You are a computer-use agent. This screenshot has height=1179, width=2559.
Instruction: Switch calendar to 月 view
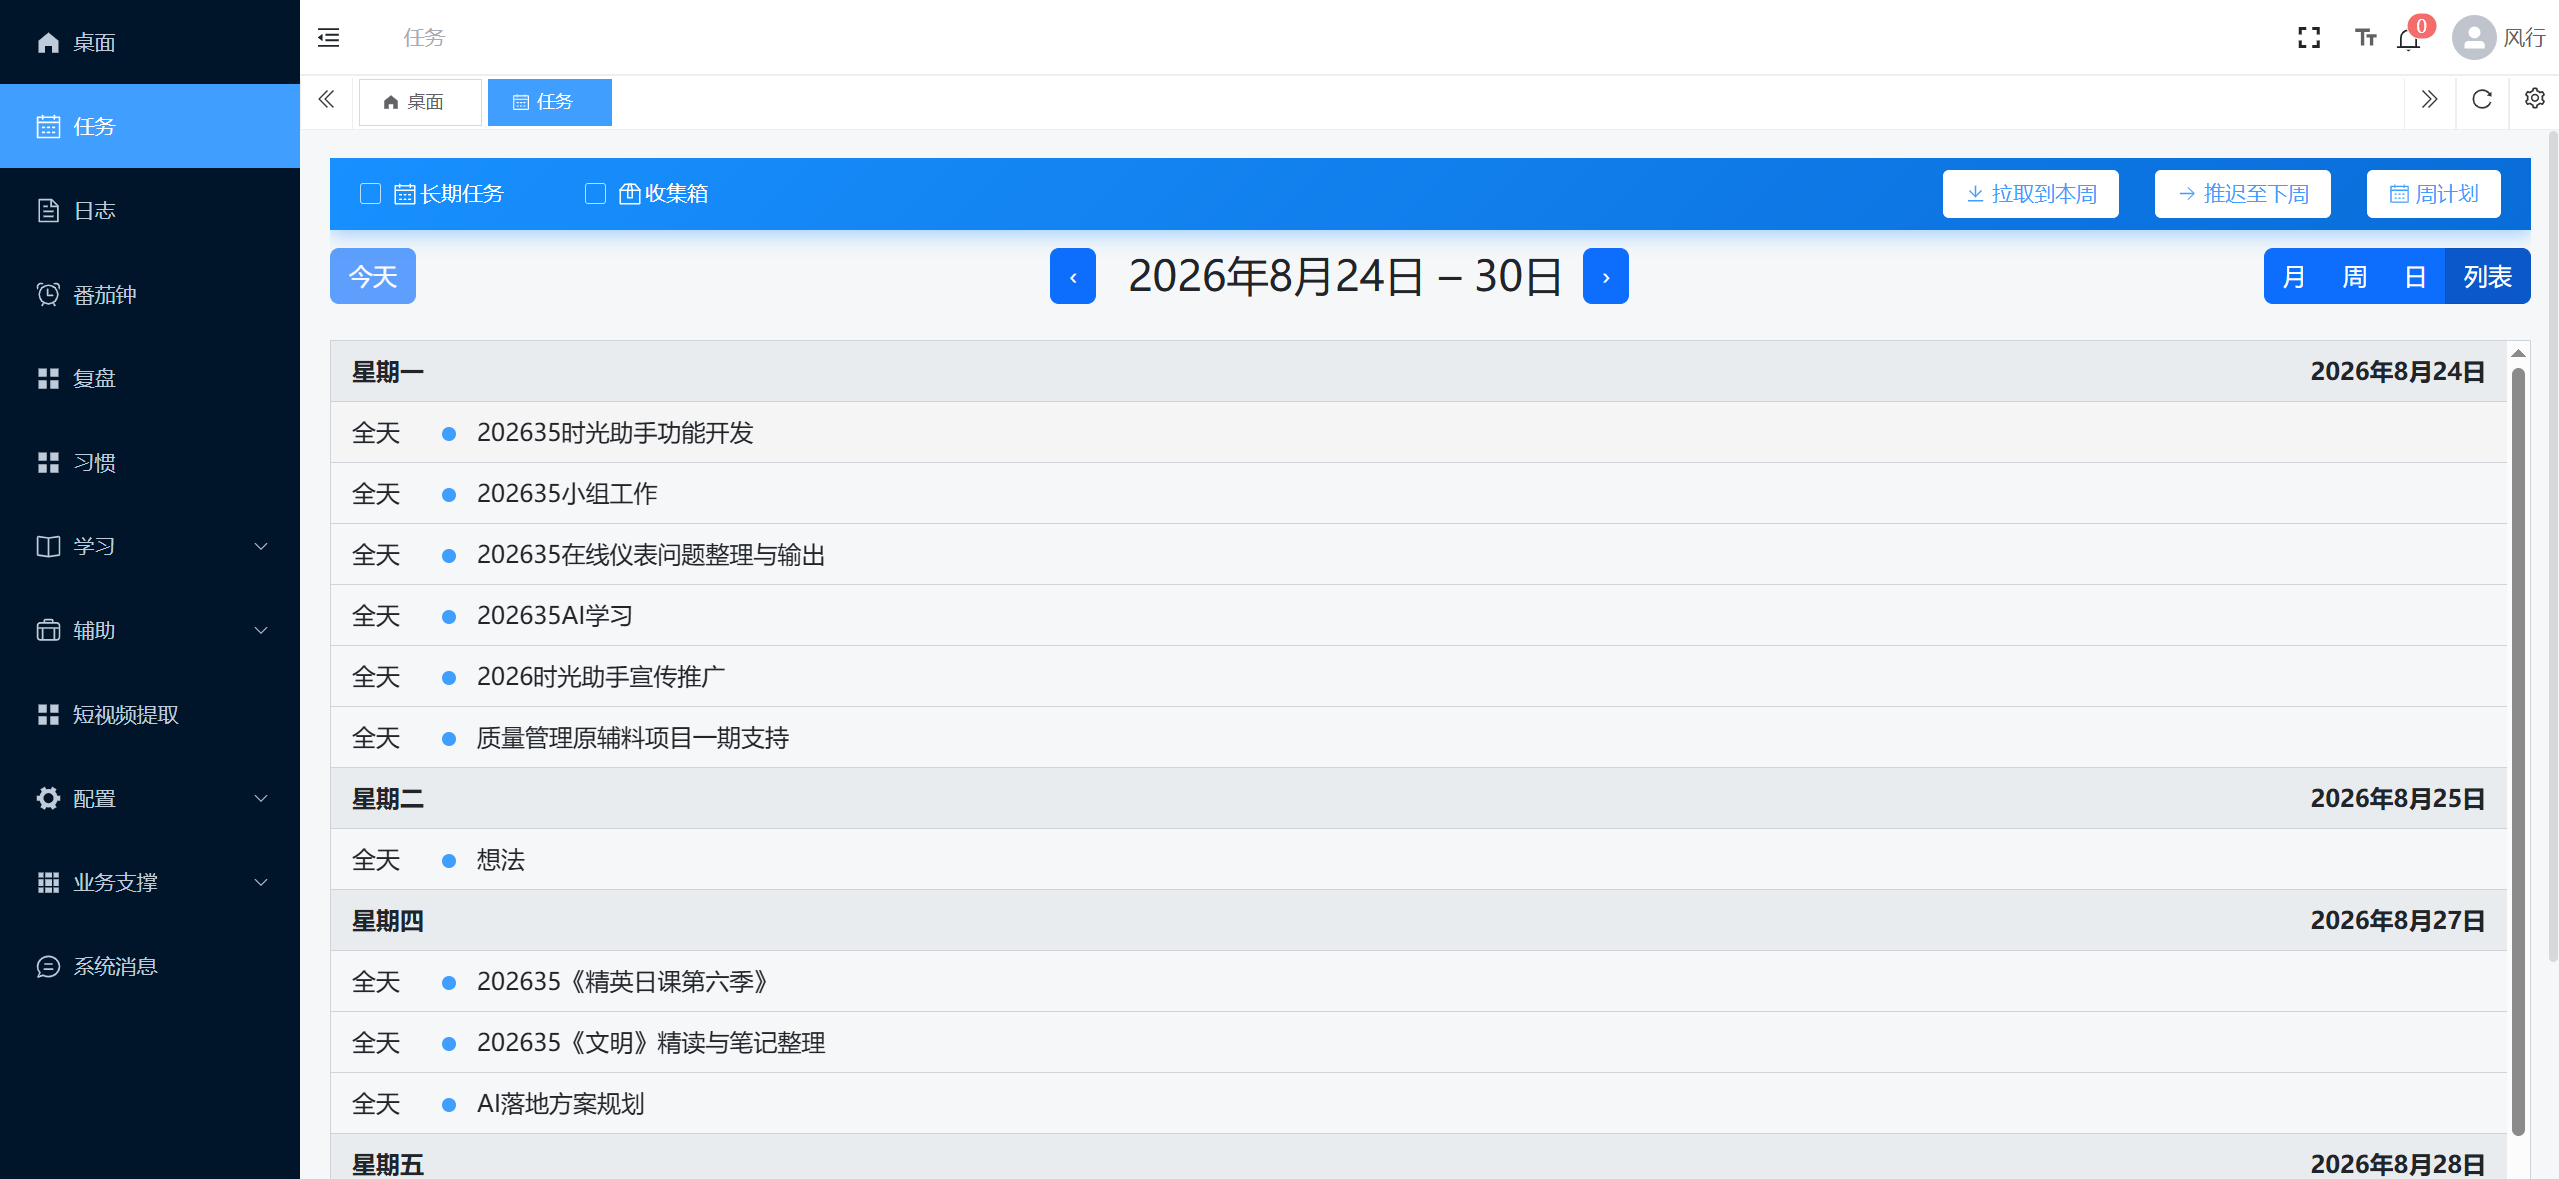(x=2293, y=276)
